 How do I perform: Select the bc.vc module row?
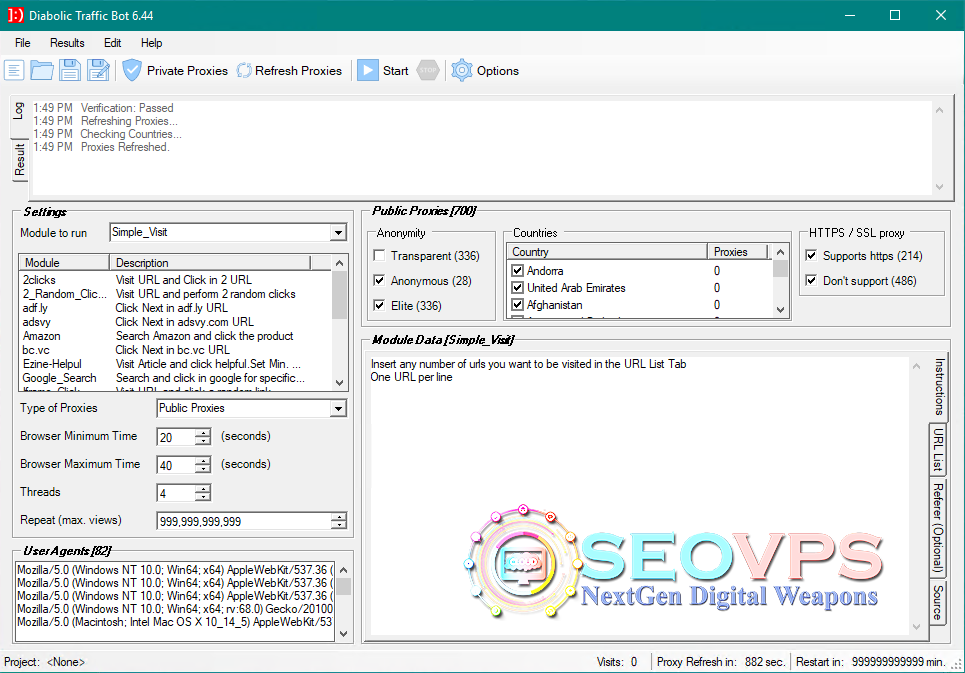click(x=175, y=350)
